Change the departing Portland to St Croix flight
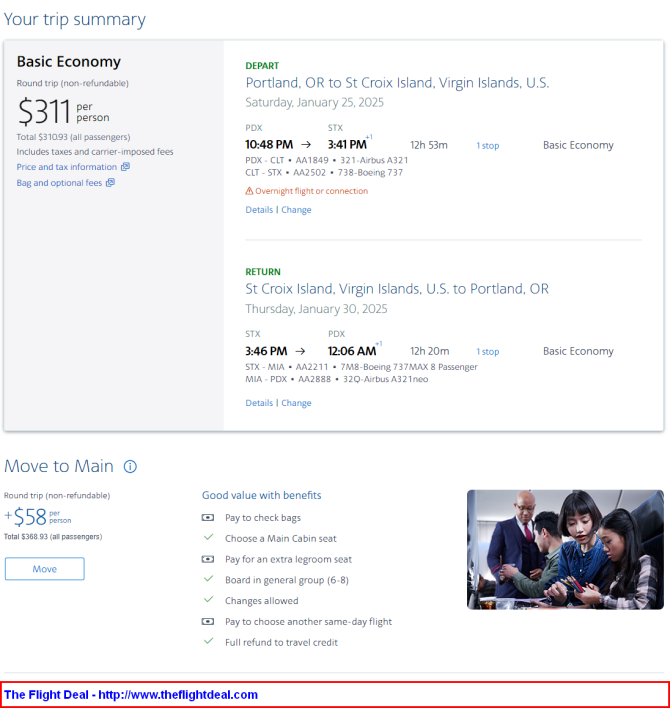The height and width of the screenshot is (708, 670). 296,210
